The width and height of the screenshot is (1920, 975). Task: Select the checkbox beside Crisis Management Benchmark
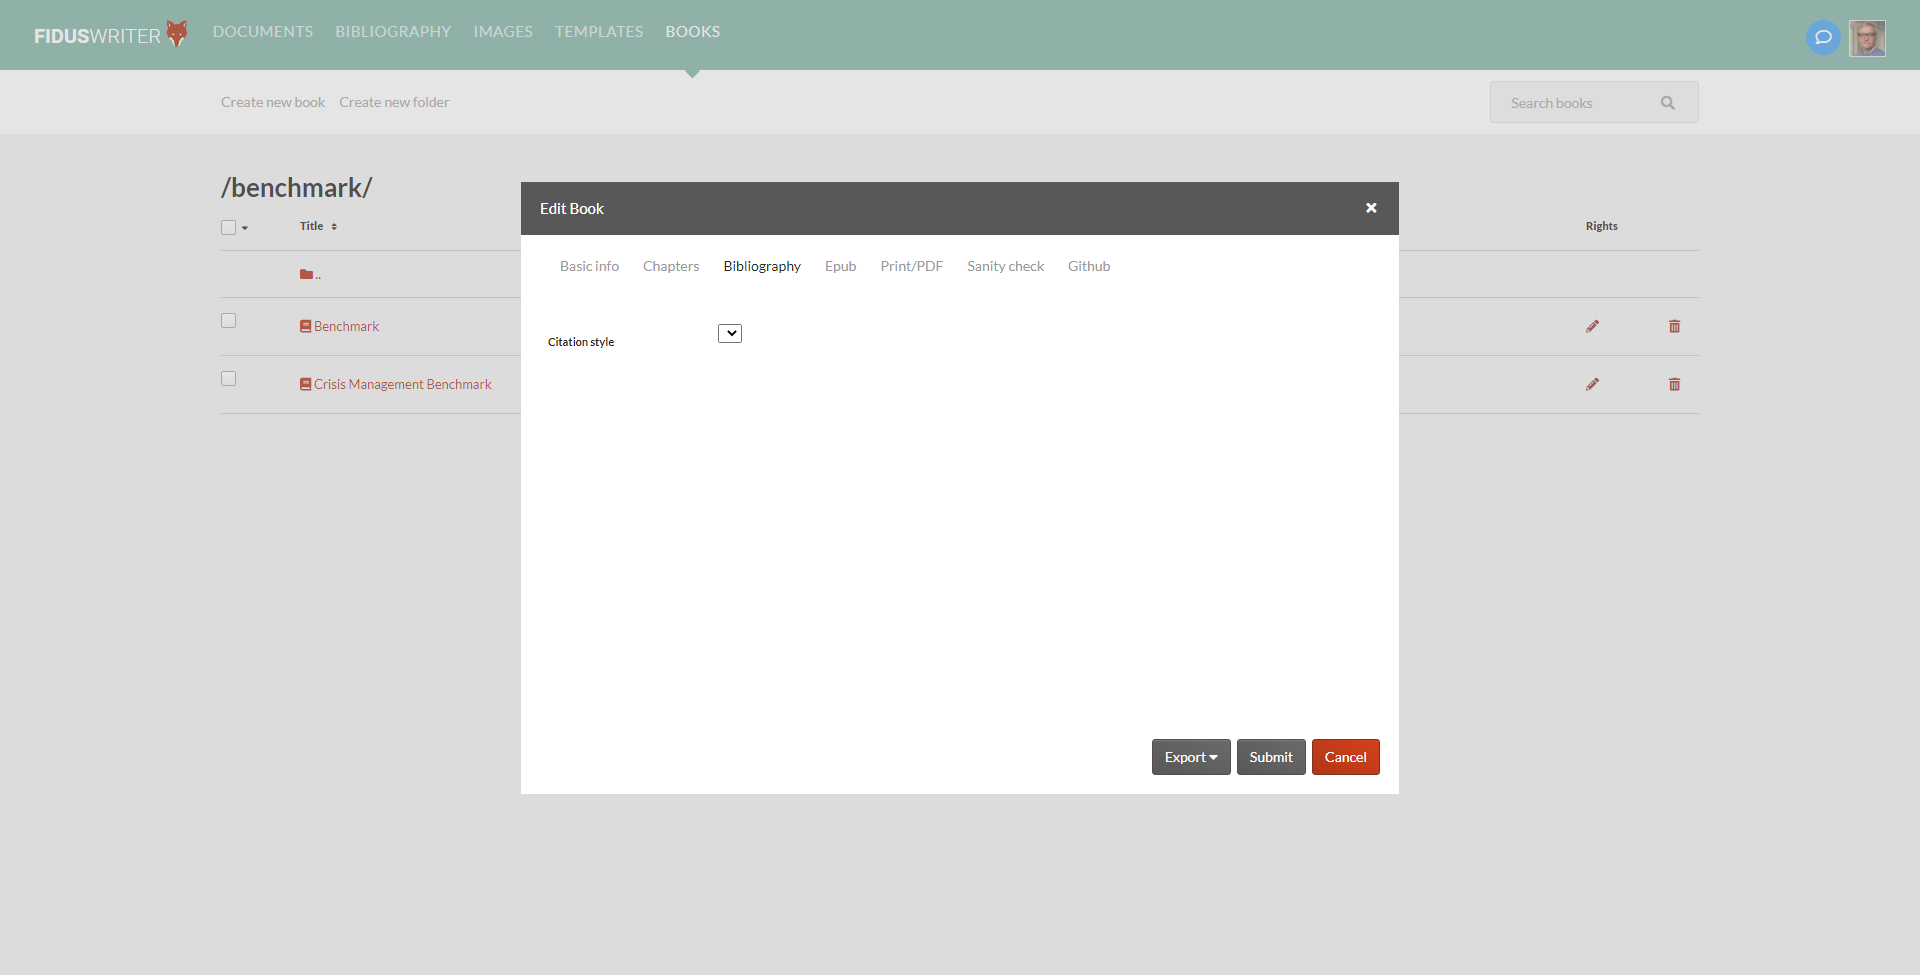[228, 378]
